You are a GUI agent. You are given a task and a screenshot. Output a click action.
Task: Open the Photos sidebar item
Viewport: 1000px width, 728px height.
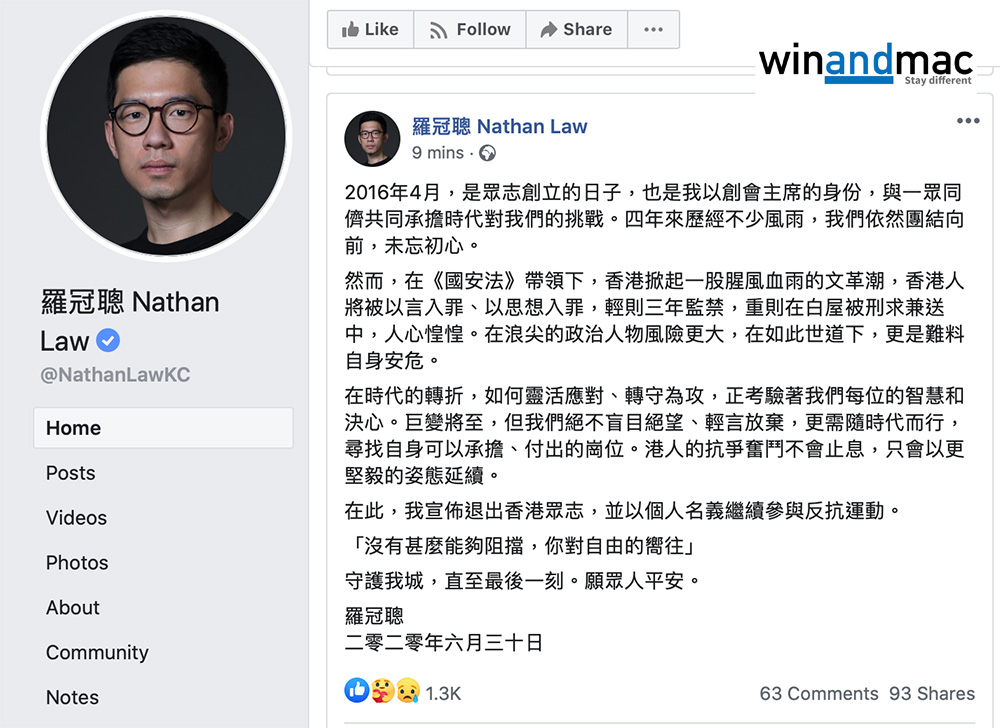coord(77,563)
